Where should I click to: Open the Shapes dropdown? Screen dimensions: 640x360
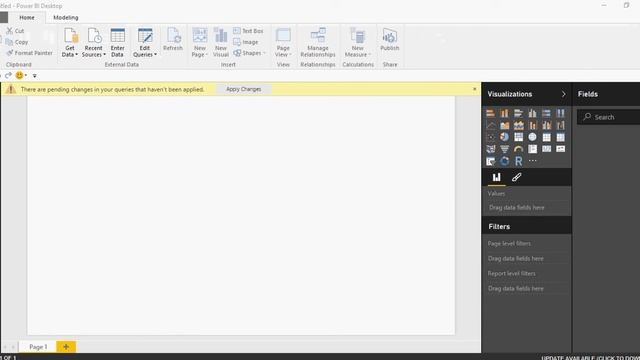249,53
